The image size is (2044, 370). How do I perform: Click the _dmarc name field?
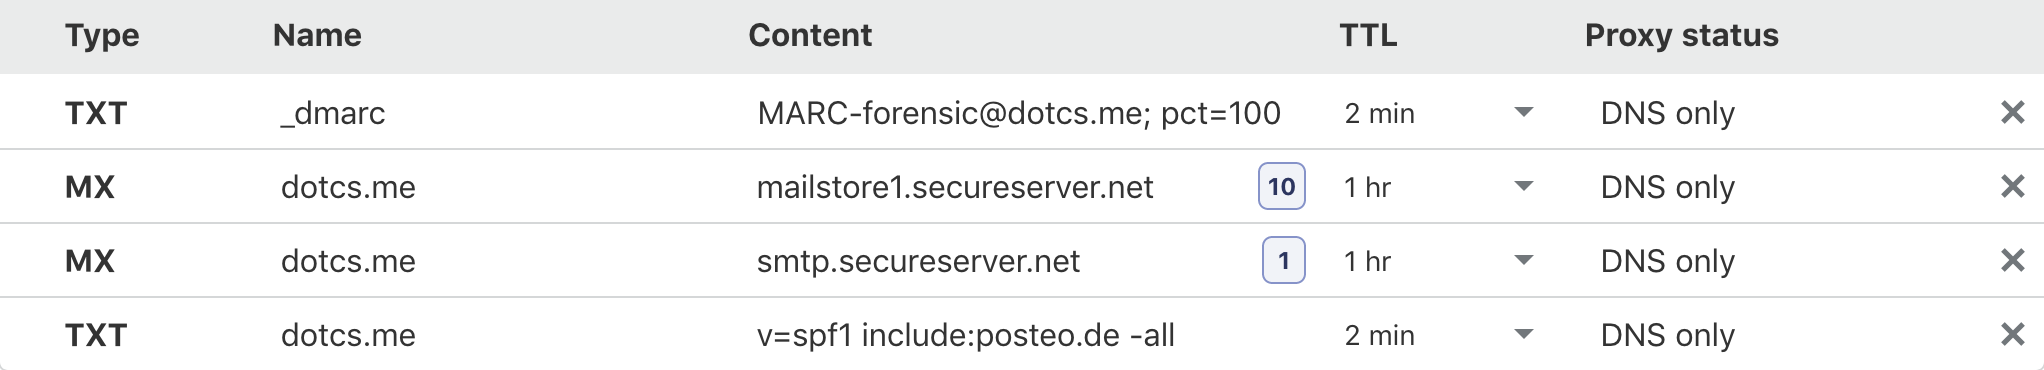[333, 113]
